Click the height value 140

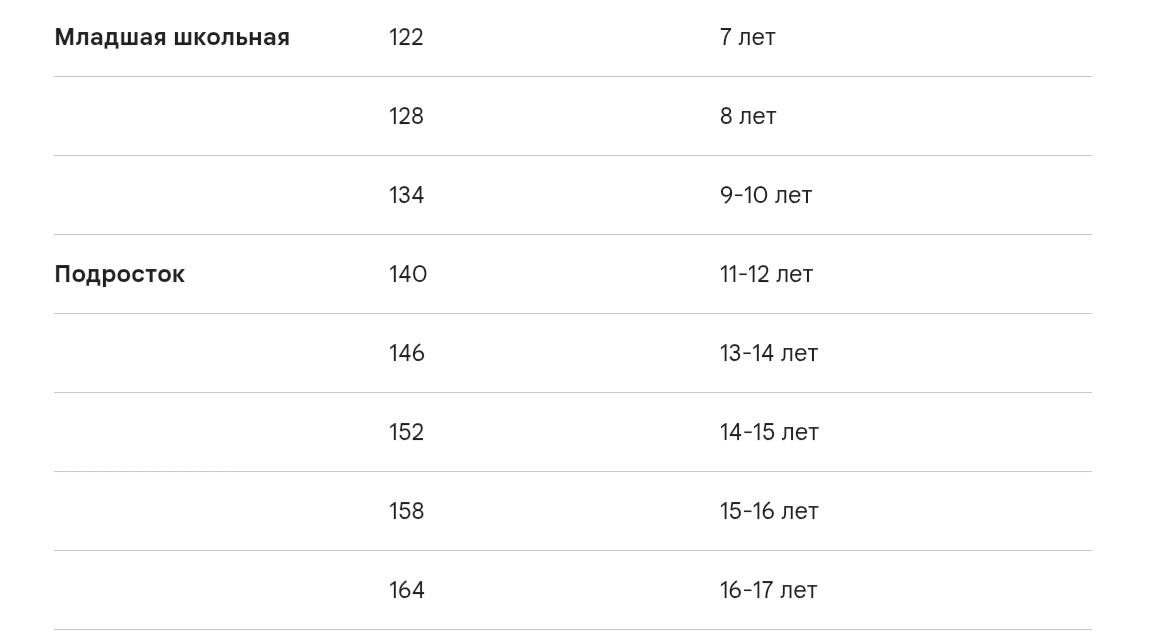coord(408,274)
